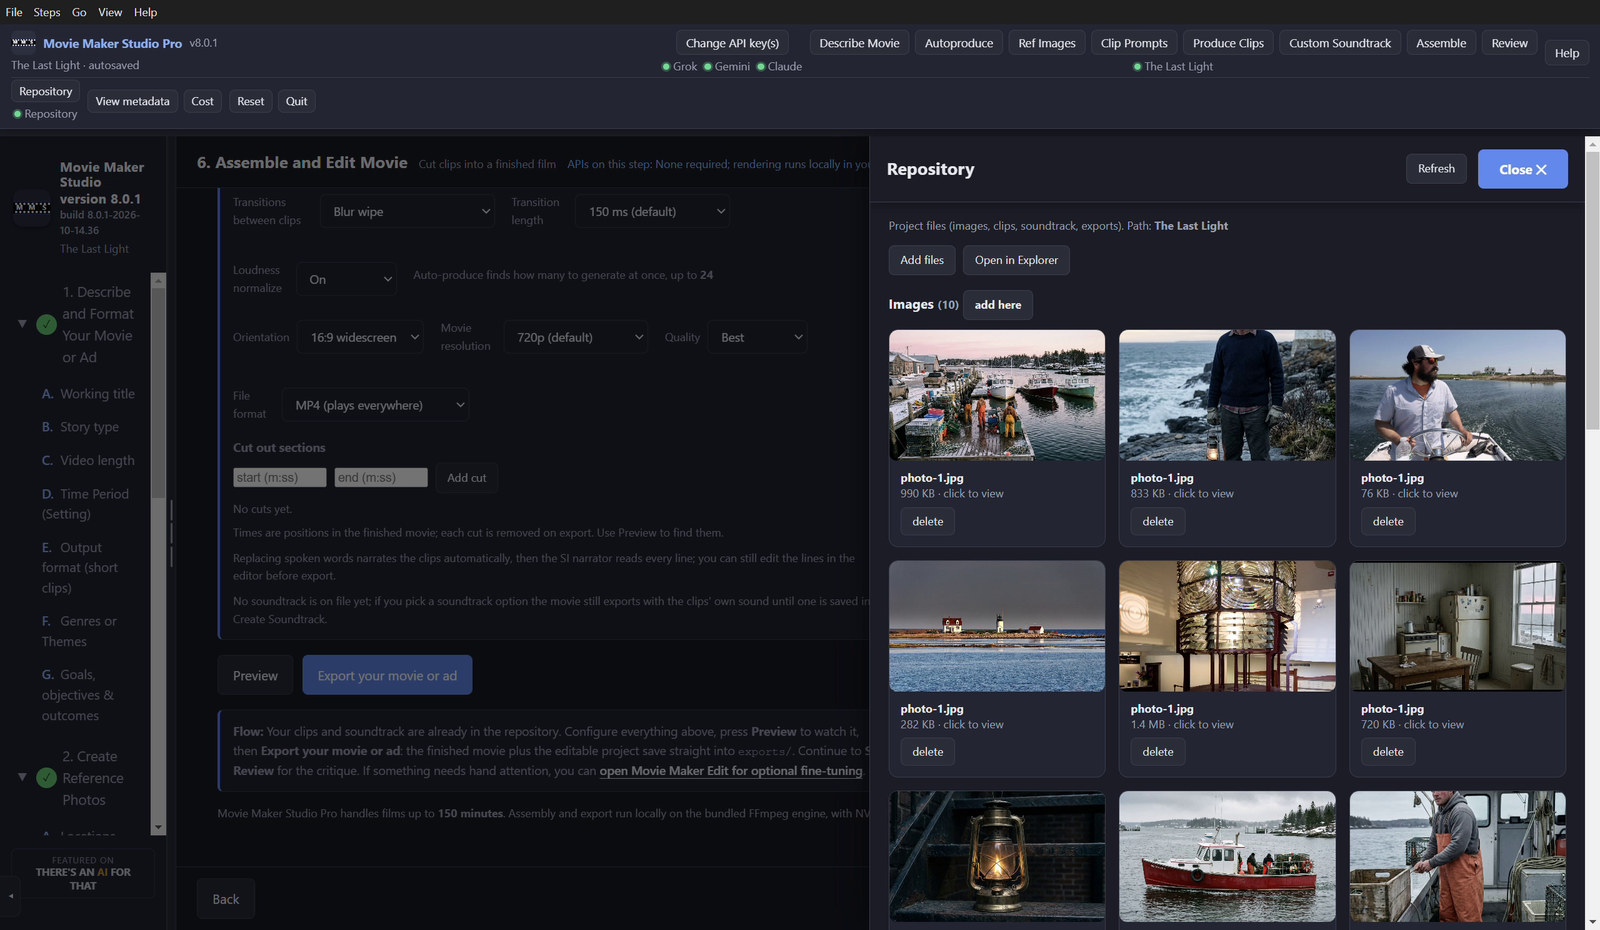The width and height of the screenshot is (1600, 930).
Task: Click Export your movie or ad
Action: [387, 676]
